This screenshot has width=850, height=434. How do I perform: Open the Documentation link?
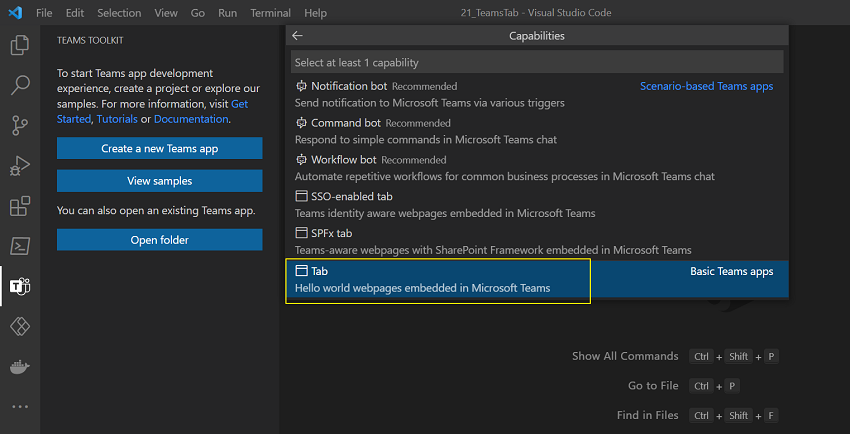click(191, 119)
